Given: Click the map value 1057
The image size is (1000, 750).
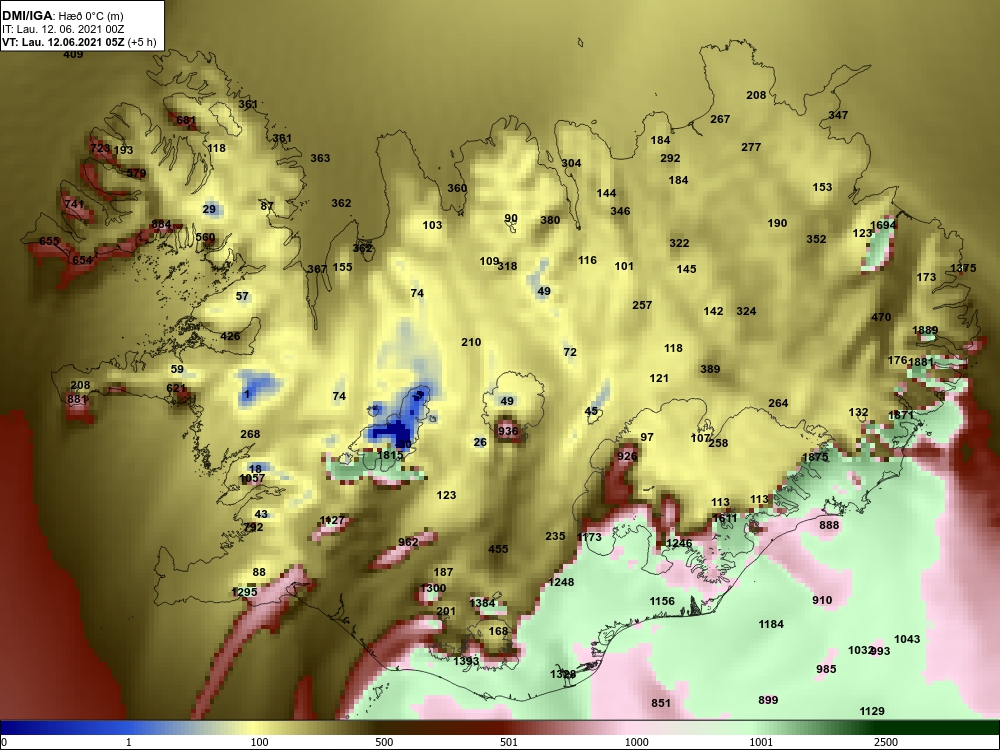Looking at the screenshot, I should [252, 478].
